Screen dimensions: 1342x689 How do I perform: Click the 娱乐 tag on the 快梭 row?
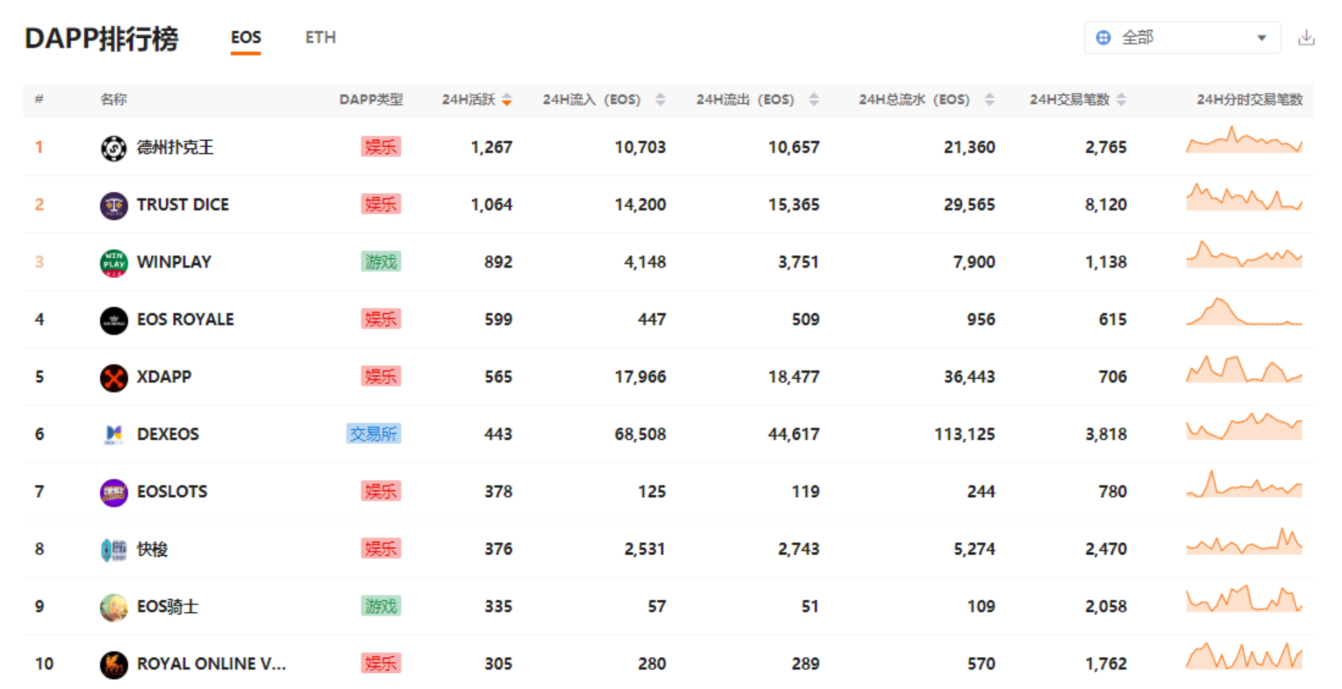point(381,549)
